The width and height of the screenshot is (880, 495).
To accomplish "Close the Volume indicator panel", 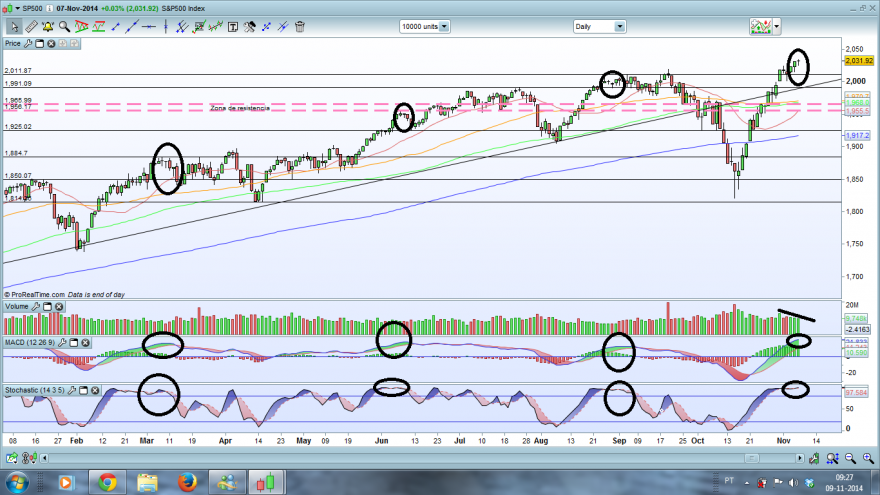I will pos(59,306).
